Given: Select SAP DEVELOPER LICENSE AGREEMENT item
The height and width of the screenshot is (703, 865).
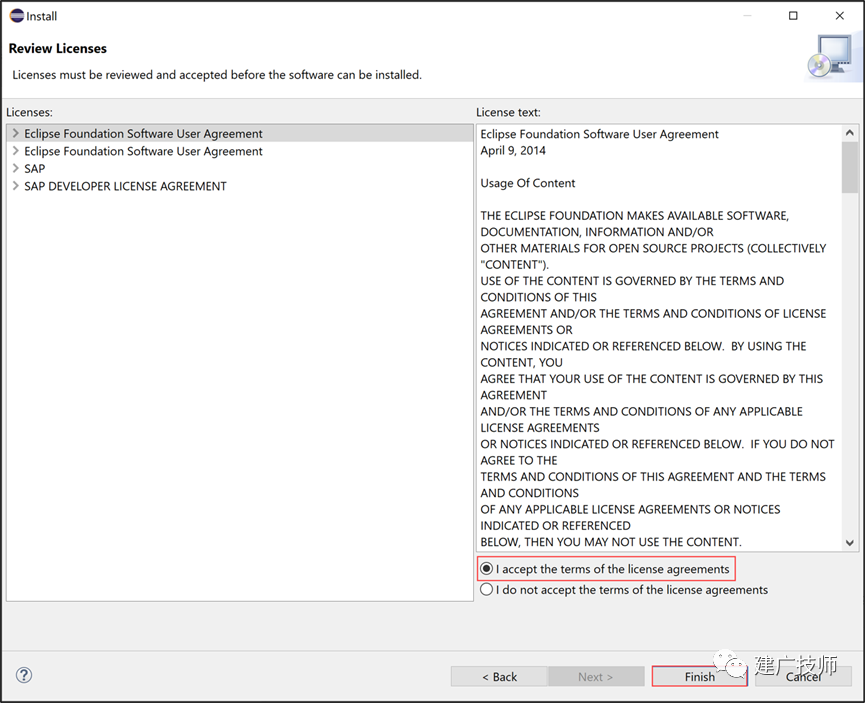Looking at the screenshot, I should 125,187.
